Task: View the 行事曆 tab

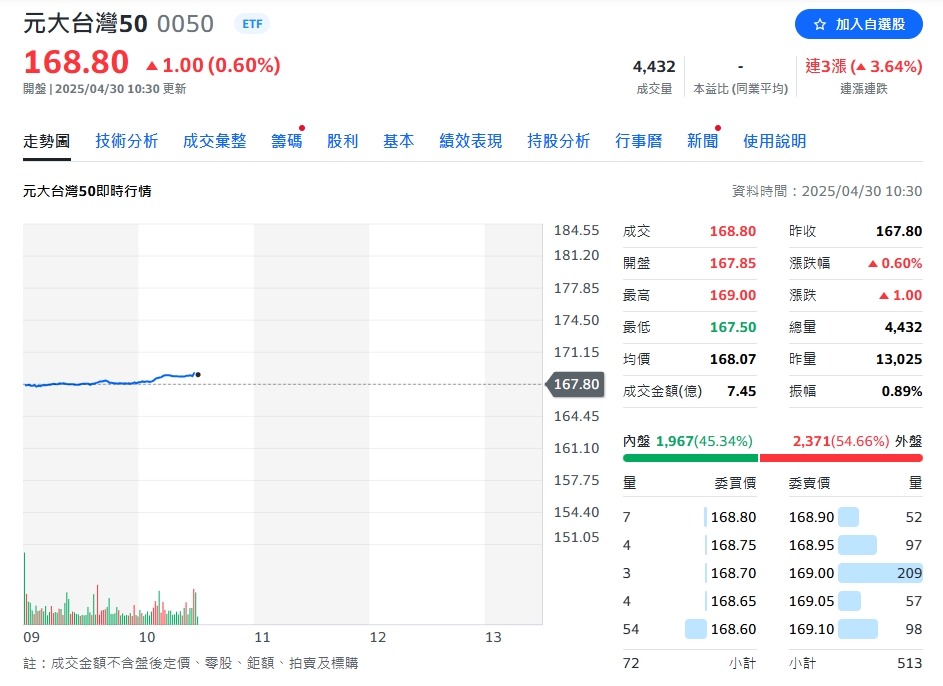Action: coord(637,141)
